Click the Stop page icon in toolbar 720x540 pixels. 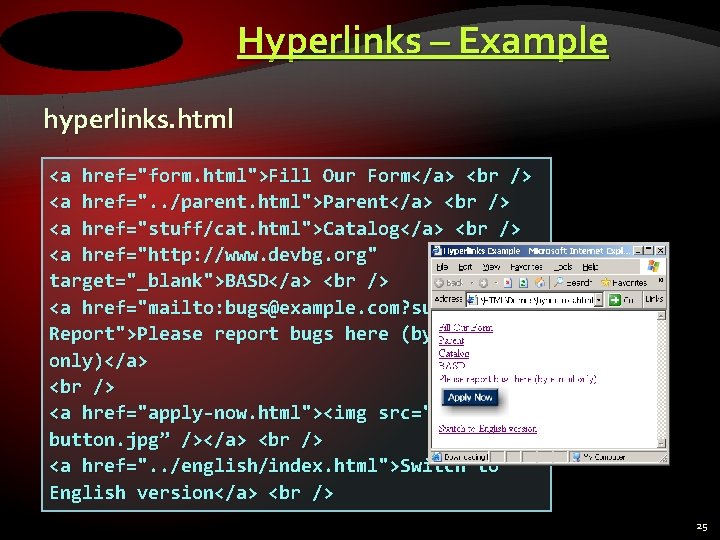[507, 283]
